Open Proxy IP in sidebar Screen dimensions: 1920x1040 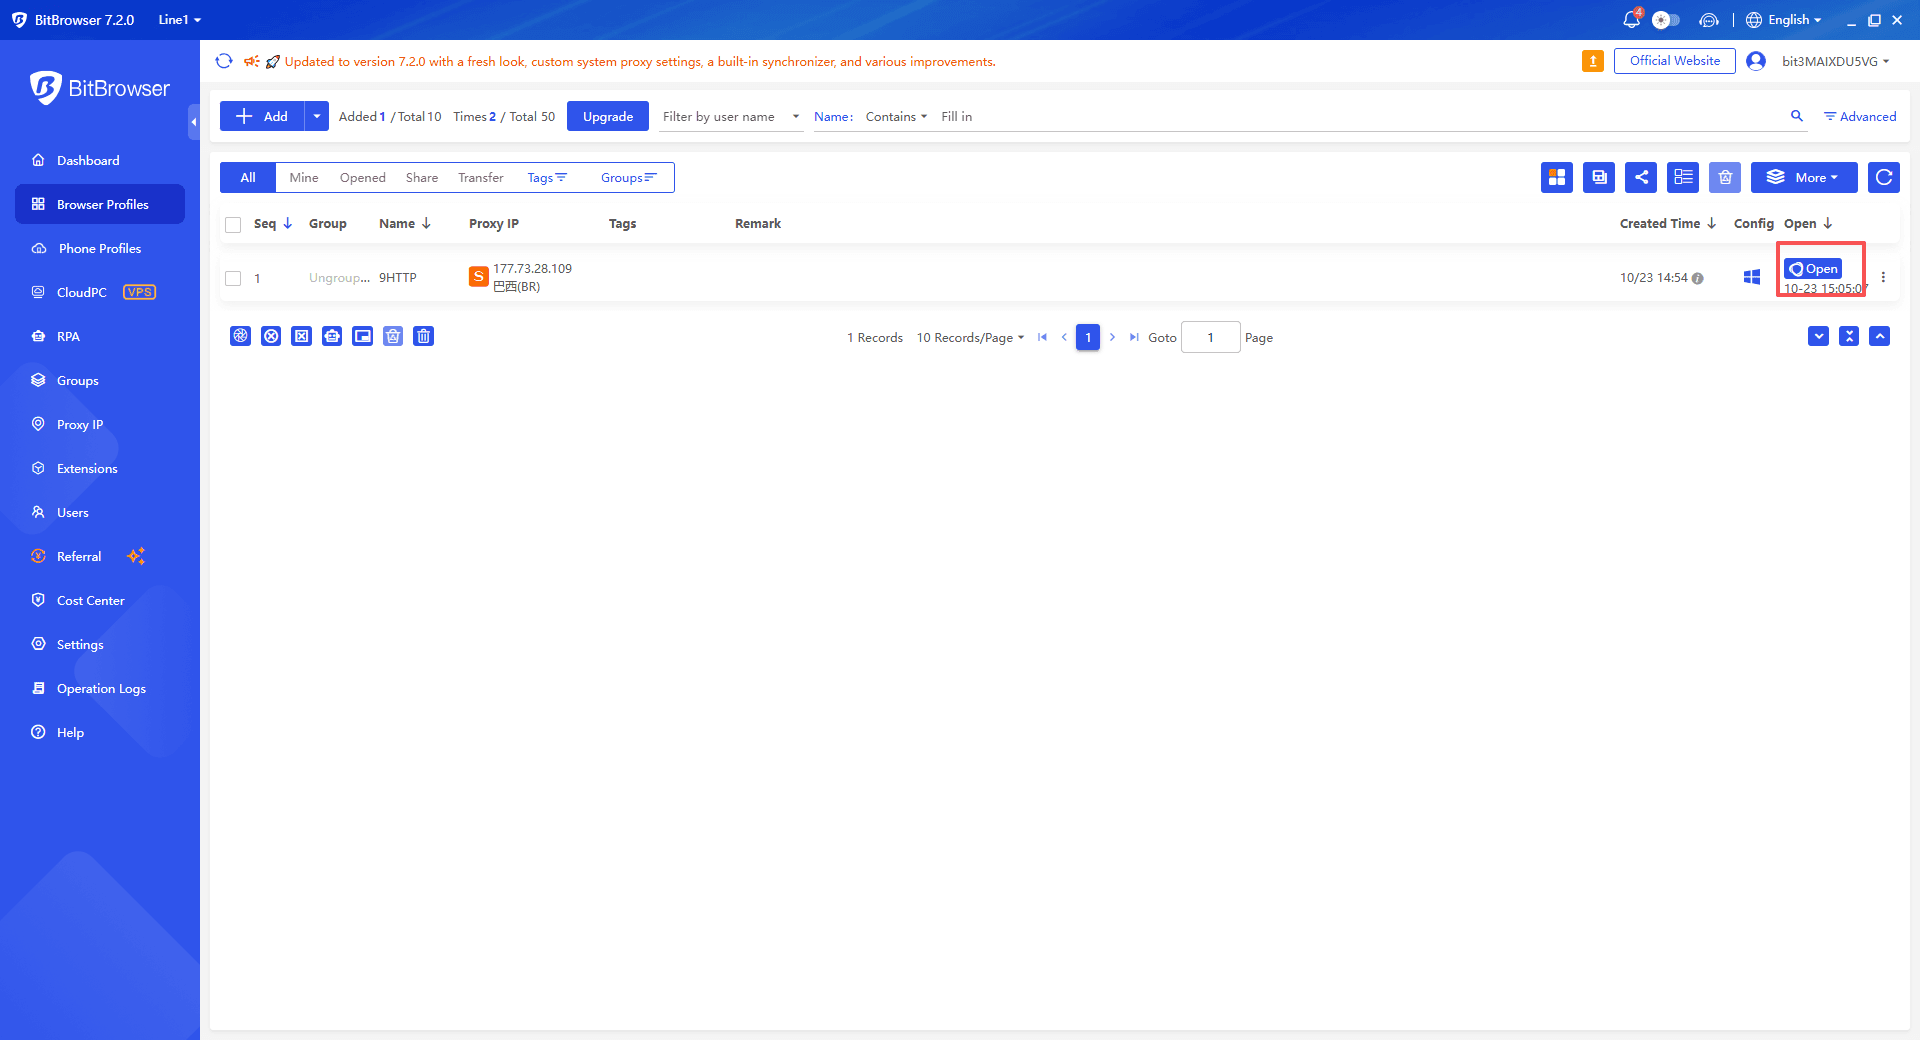80,424
